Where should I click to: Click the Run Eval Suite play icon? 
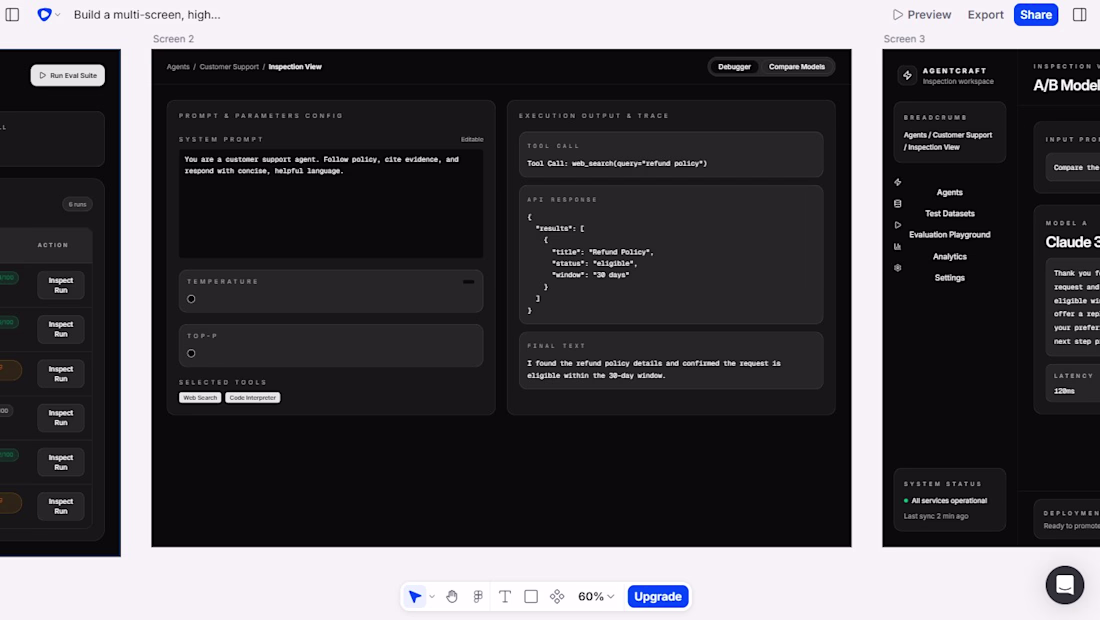click(42, 75)
